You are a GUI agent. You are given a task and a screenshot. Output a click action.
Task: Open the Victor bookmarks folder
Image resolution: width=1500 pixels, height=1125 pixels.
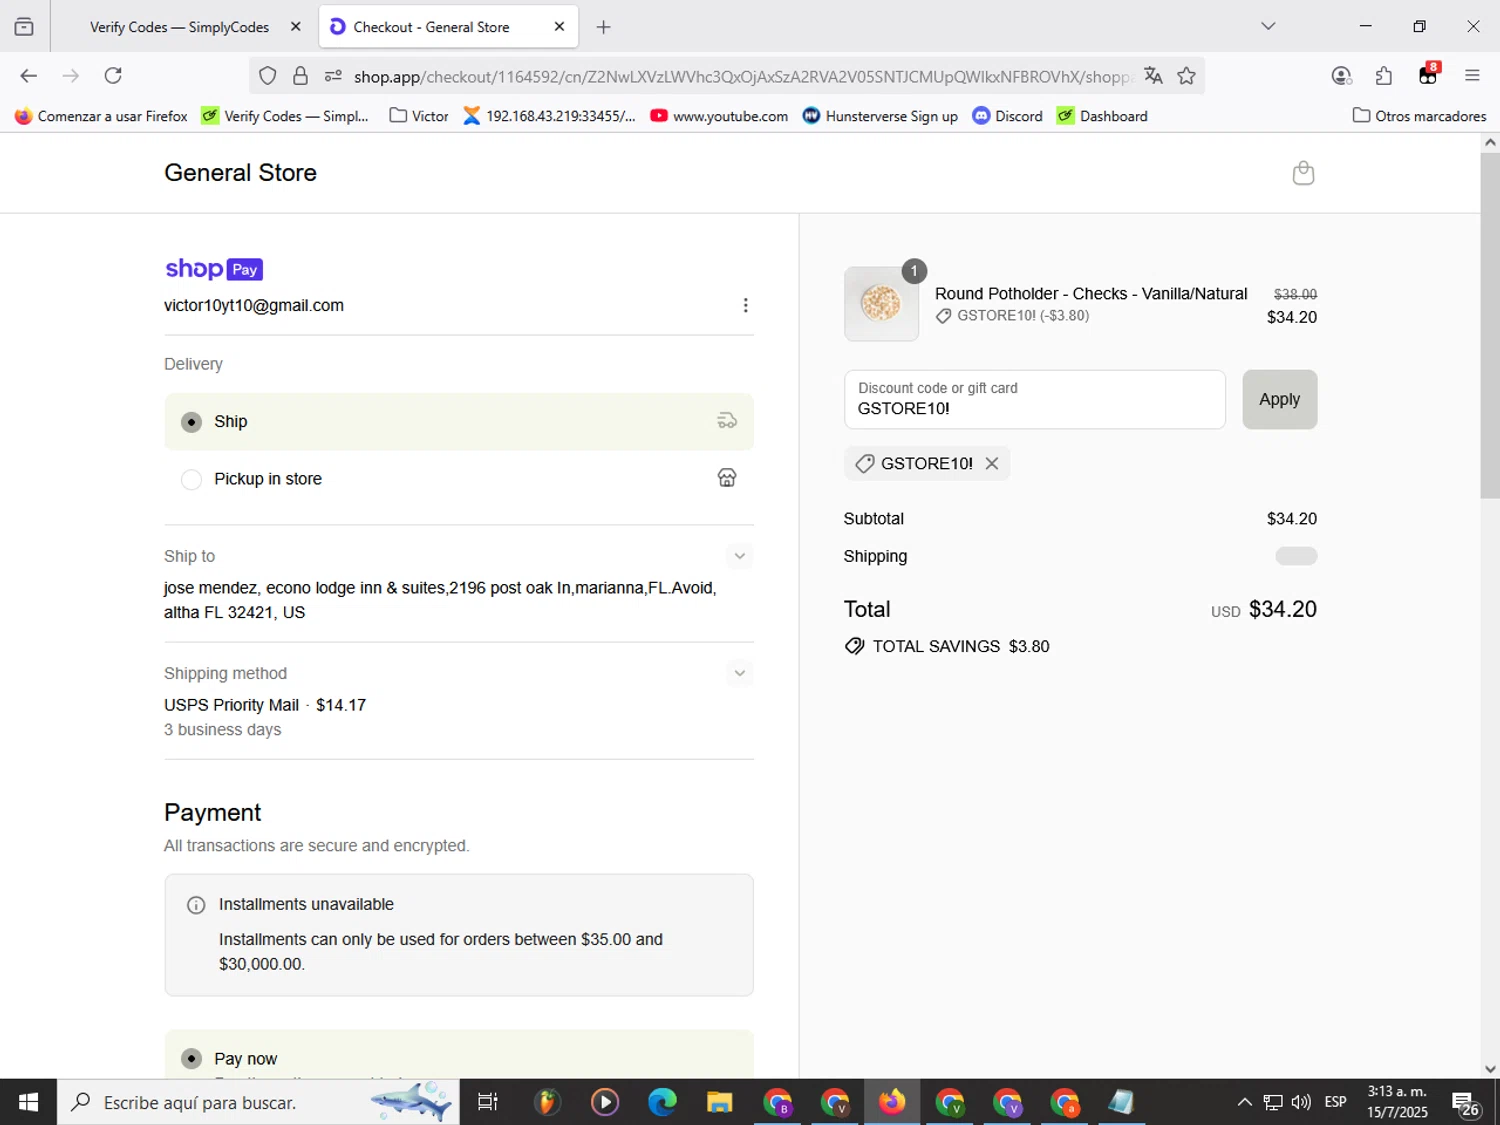(x=419, y=116)
